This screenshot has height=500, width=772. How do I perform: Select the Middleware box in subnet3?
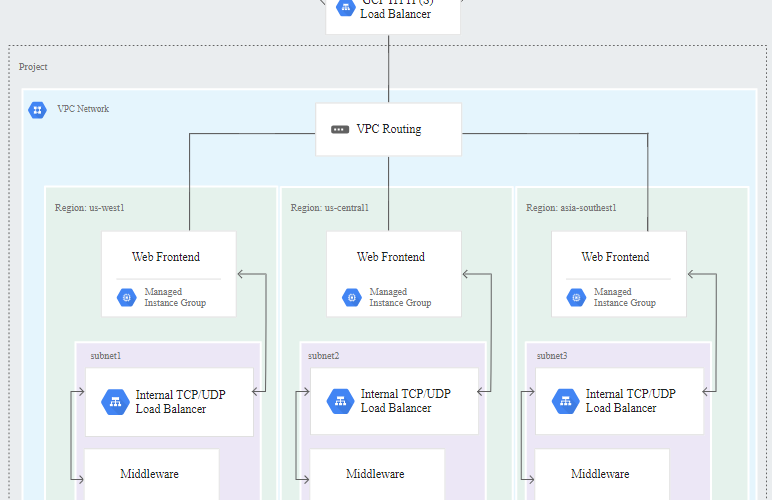tap(602, 474)
